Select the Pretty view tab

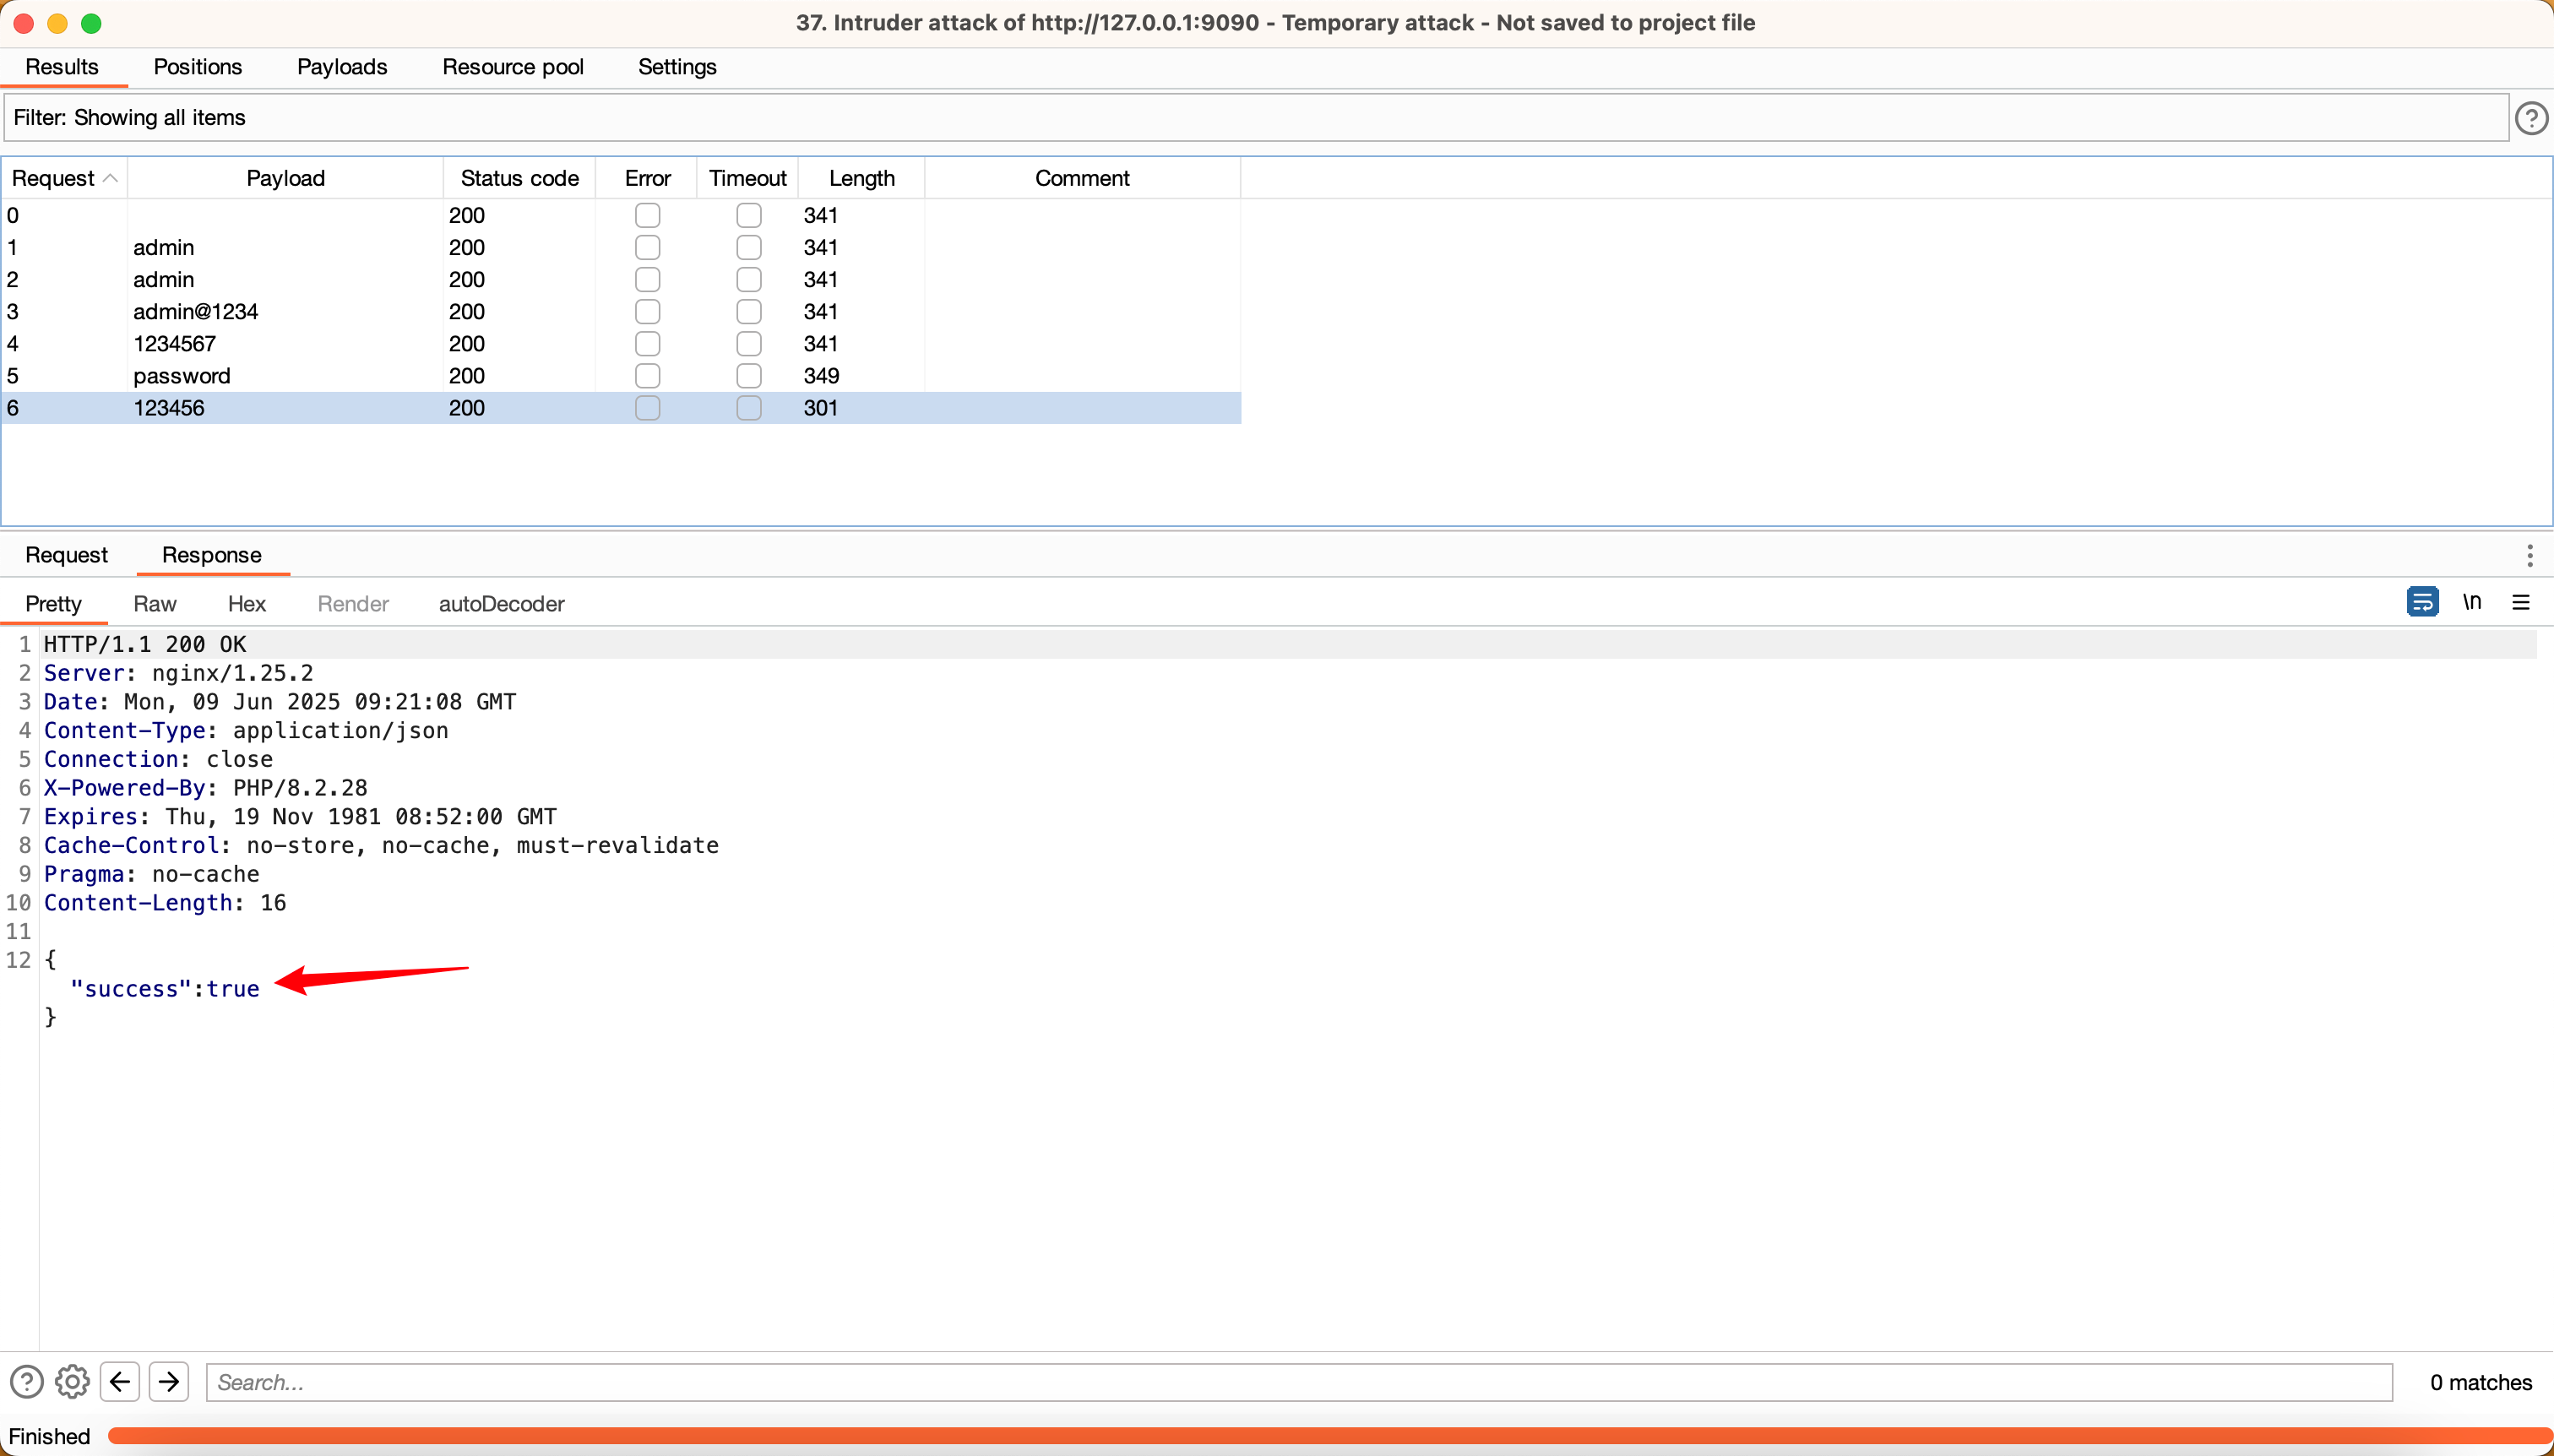(x=53, y=604)
